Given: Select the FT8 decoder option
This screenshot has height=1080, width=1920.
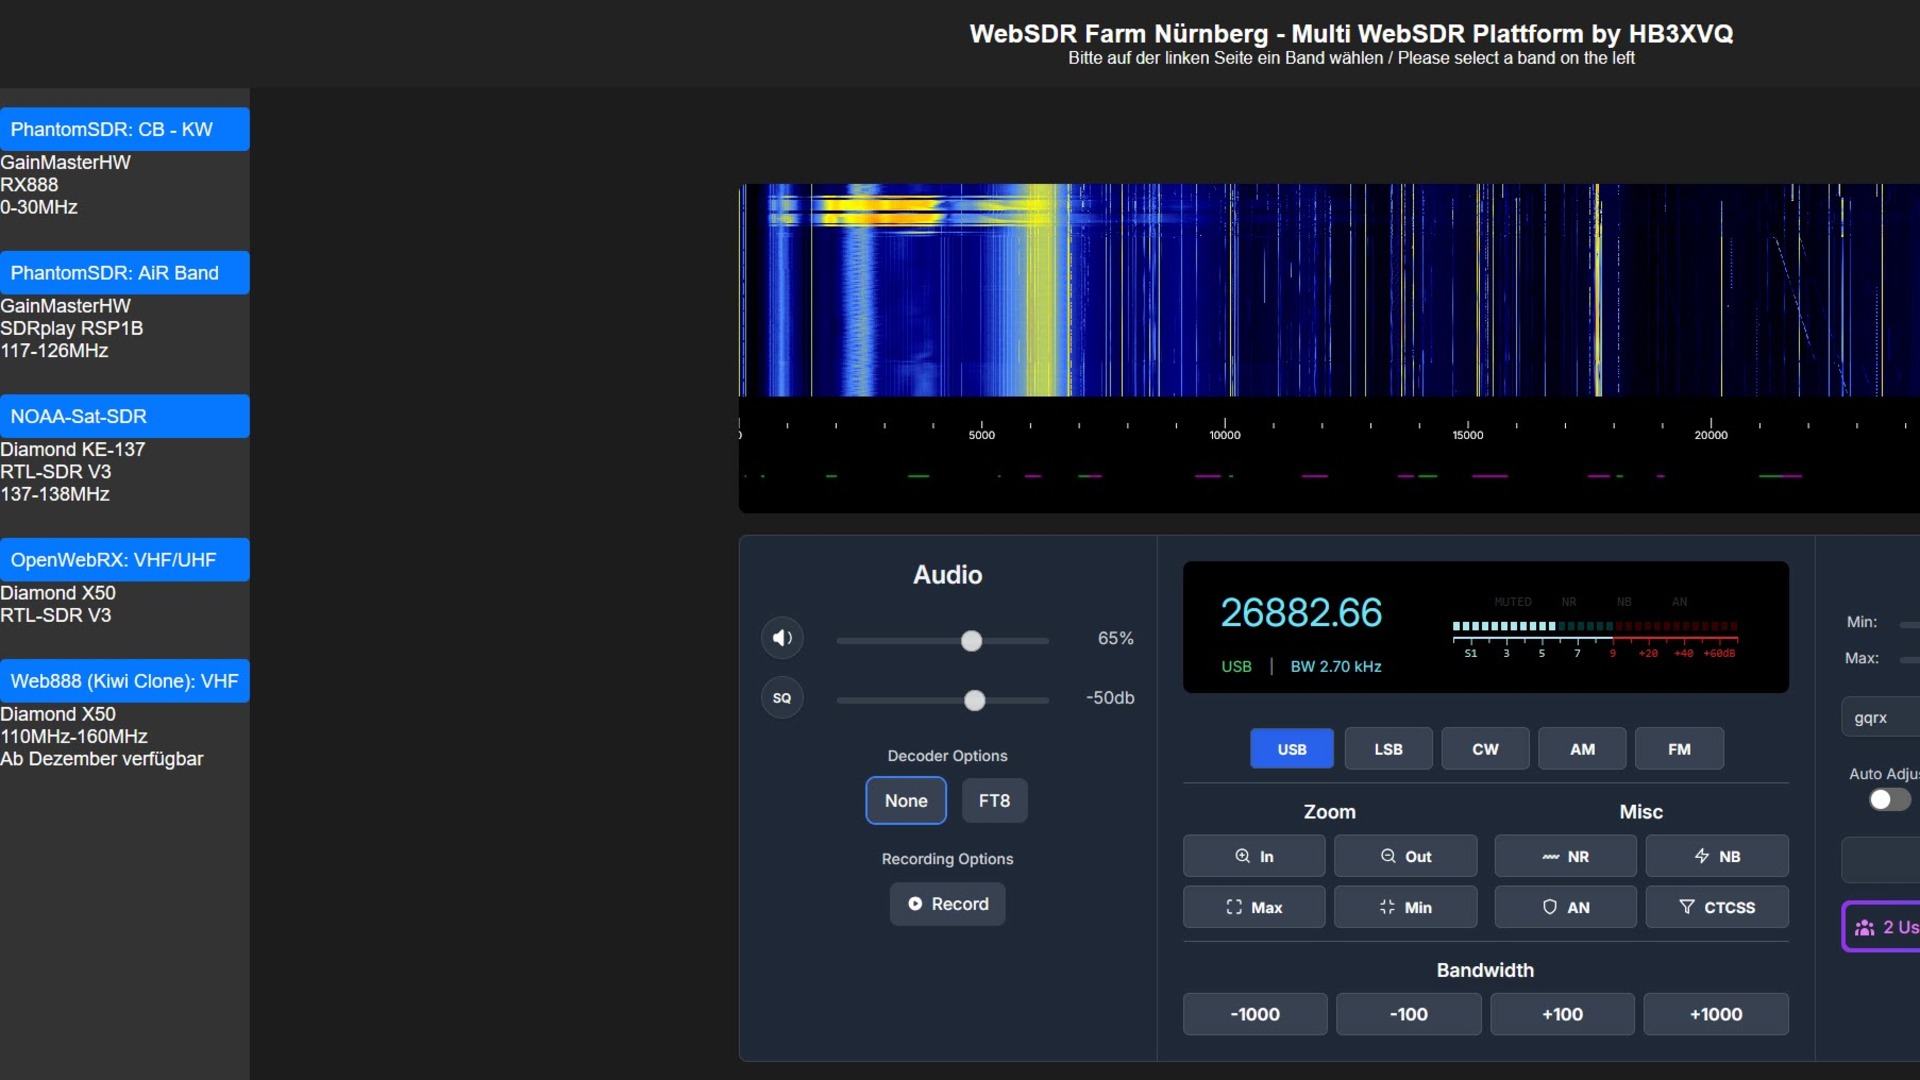Looking at the screenshot, I should point(994,801).
